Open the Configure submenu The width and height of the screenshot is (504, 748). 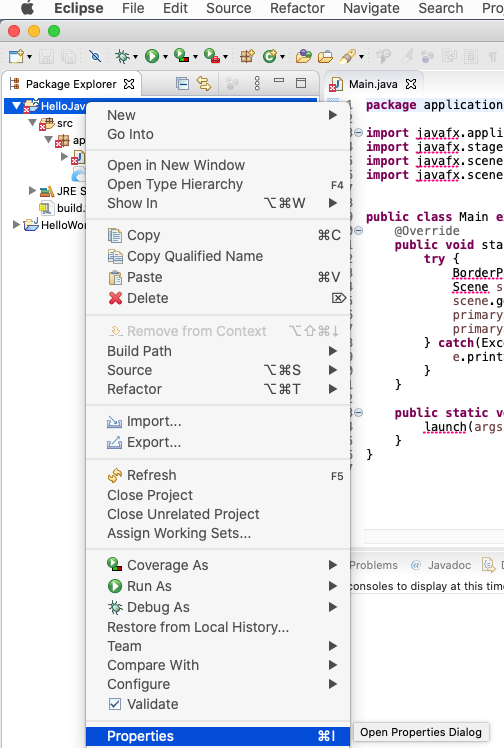(217, 685)
